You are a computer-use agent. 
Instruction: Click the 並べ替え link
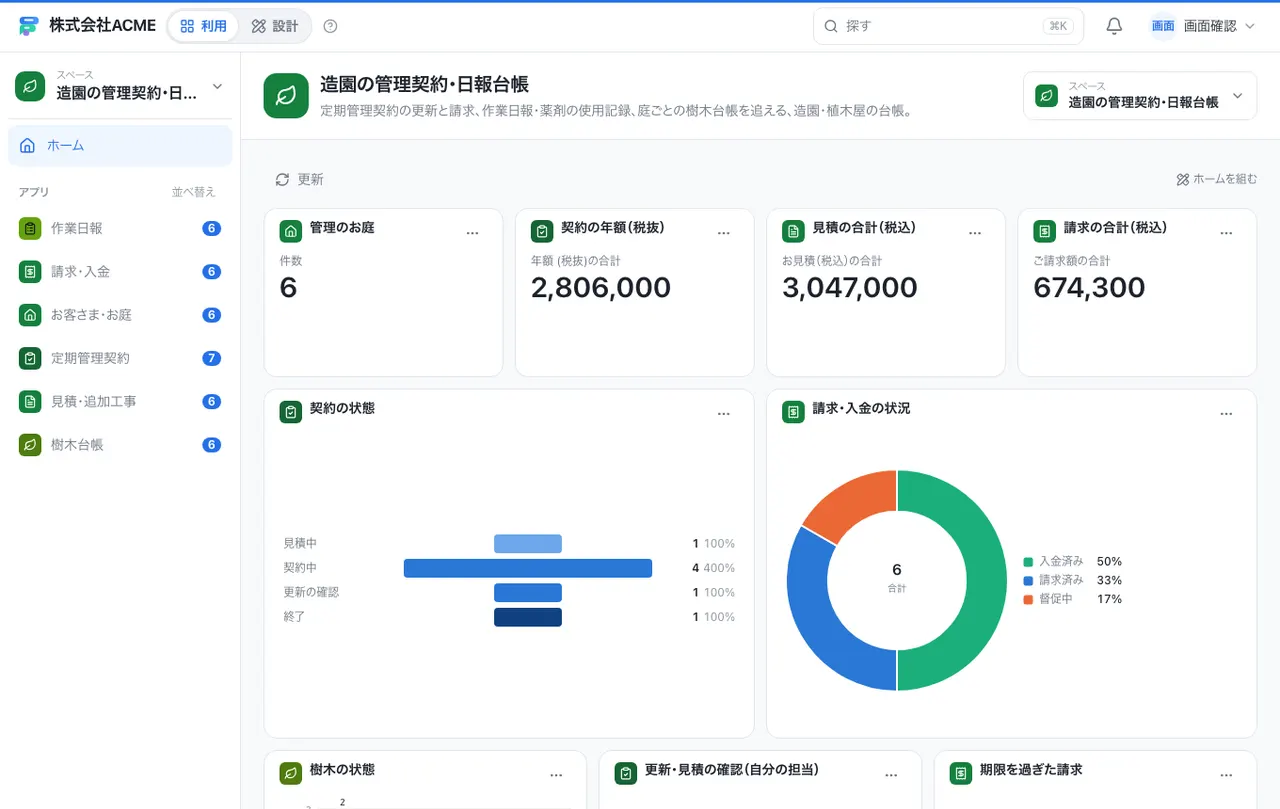pos(193,192)
